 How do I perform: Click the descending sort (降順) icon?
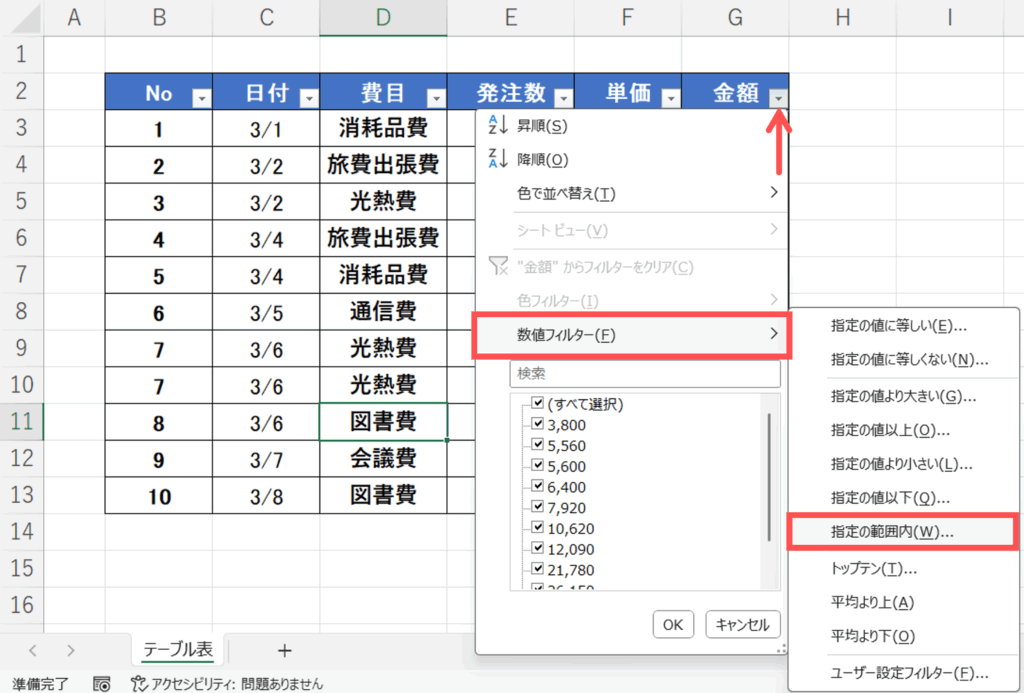pyautogui.click(x=497, y=159)
